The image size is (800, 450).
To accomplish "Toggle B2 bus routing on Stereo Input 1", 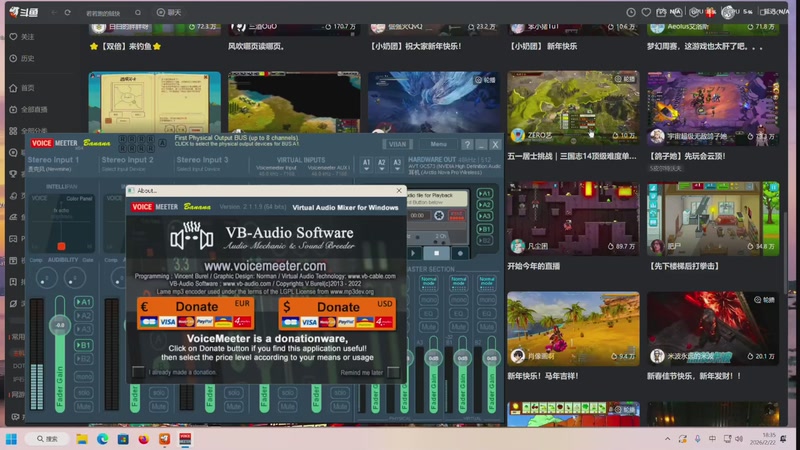I will tap(83, 359).
